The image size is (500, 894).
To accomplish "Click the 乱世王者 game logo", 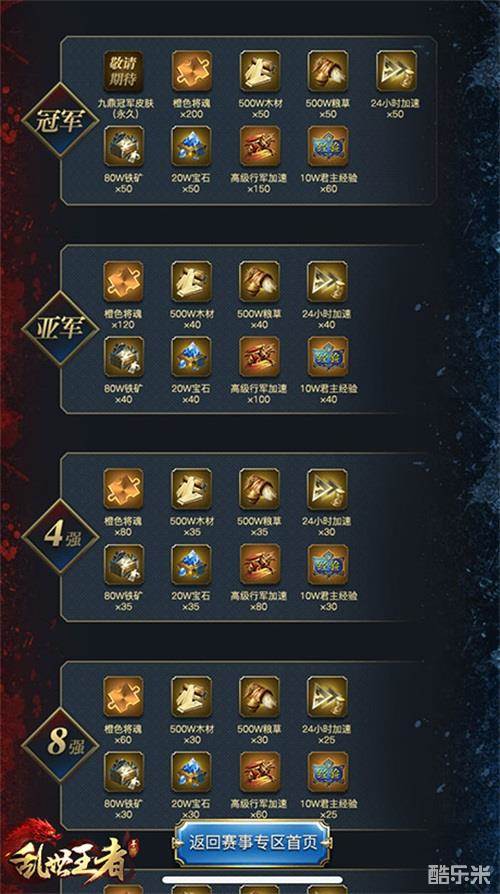I will 67,853.
